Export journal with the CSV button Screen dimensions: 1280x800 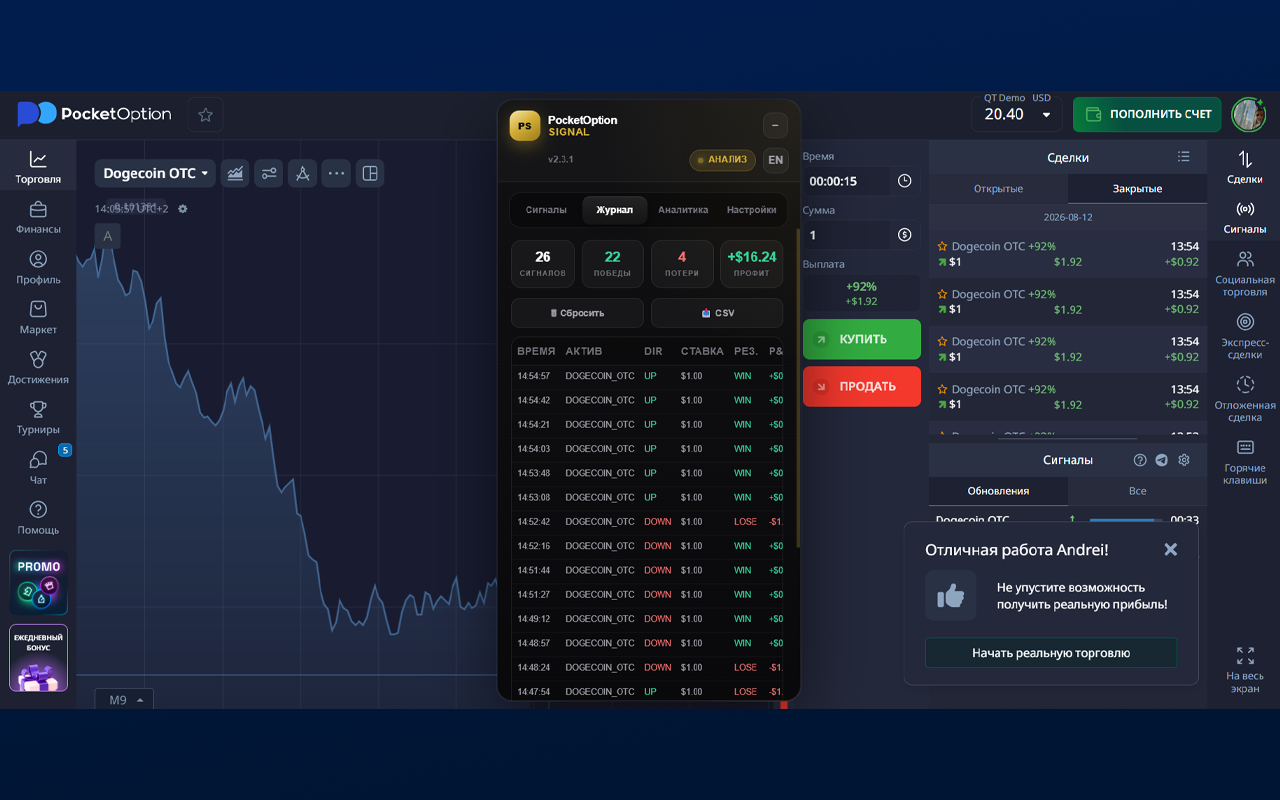[717, 313]
